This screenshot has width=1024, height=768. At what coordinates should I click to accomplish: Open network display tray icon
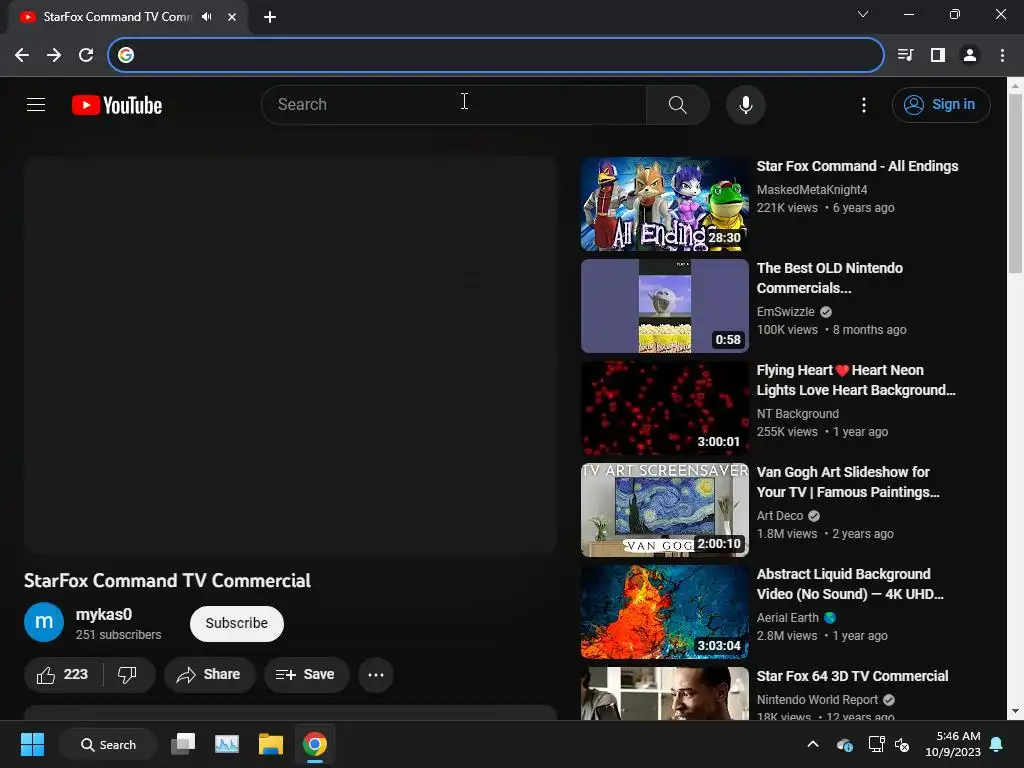coord(876,744)
